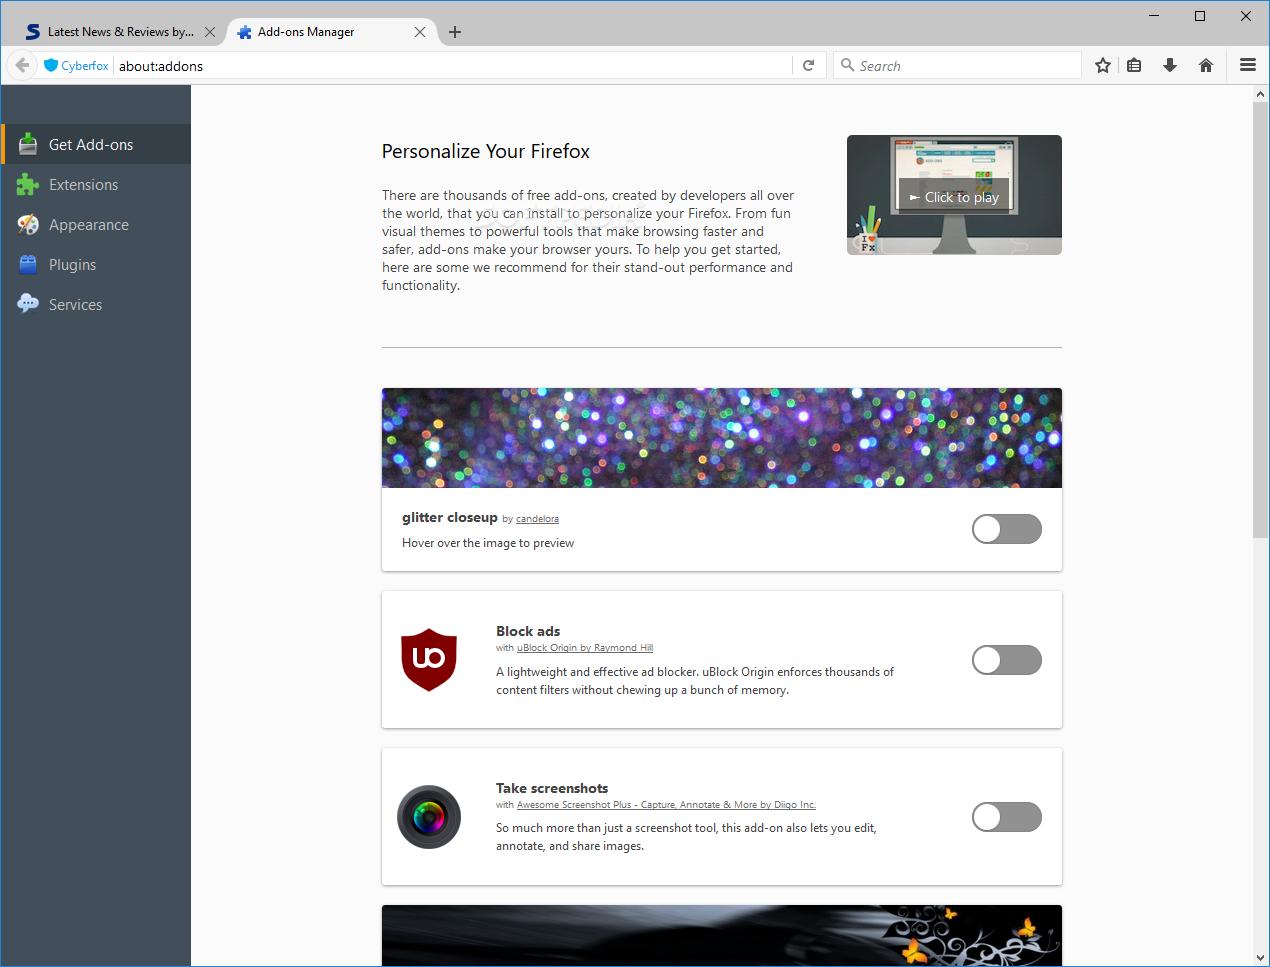Open the Extensions category

pos(96,184)
